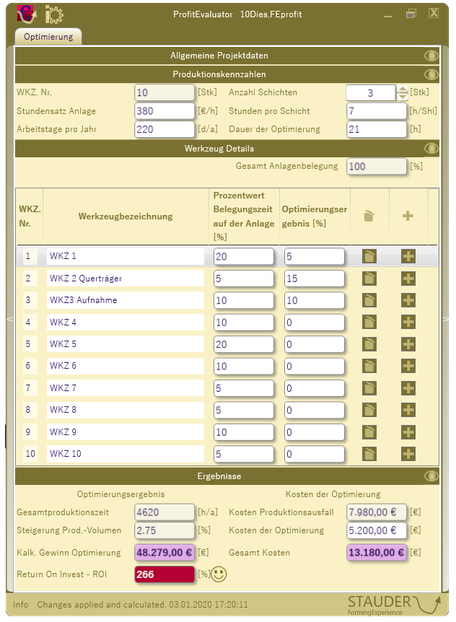Add a row after WKZ 8
Viewport: 456px width, 622px height.
[408, 410]
